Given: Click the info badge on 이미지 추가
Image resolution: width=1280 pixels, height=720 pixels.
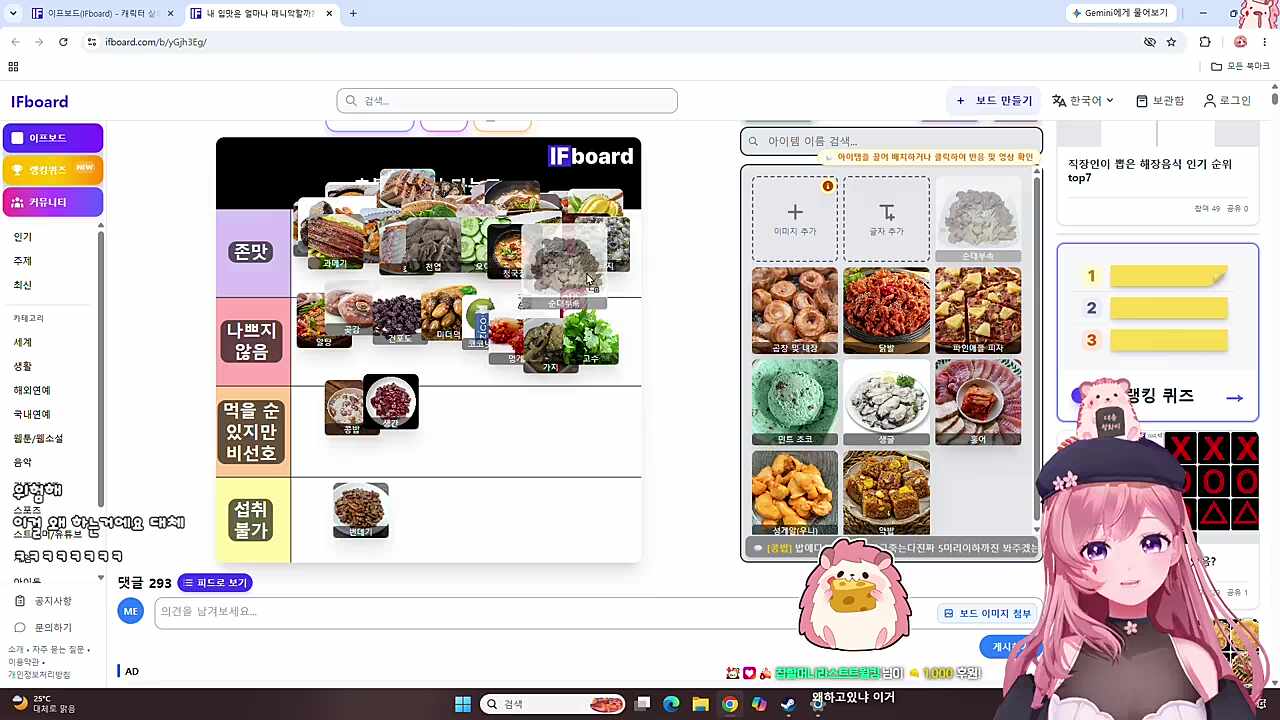Looking at the screenshot, I should pos(828,186).
